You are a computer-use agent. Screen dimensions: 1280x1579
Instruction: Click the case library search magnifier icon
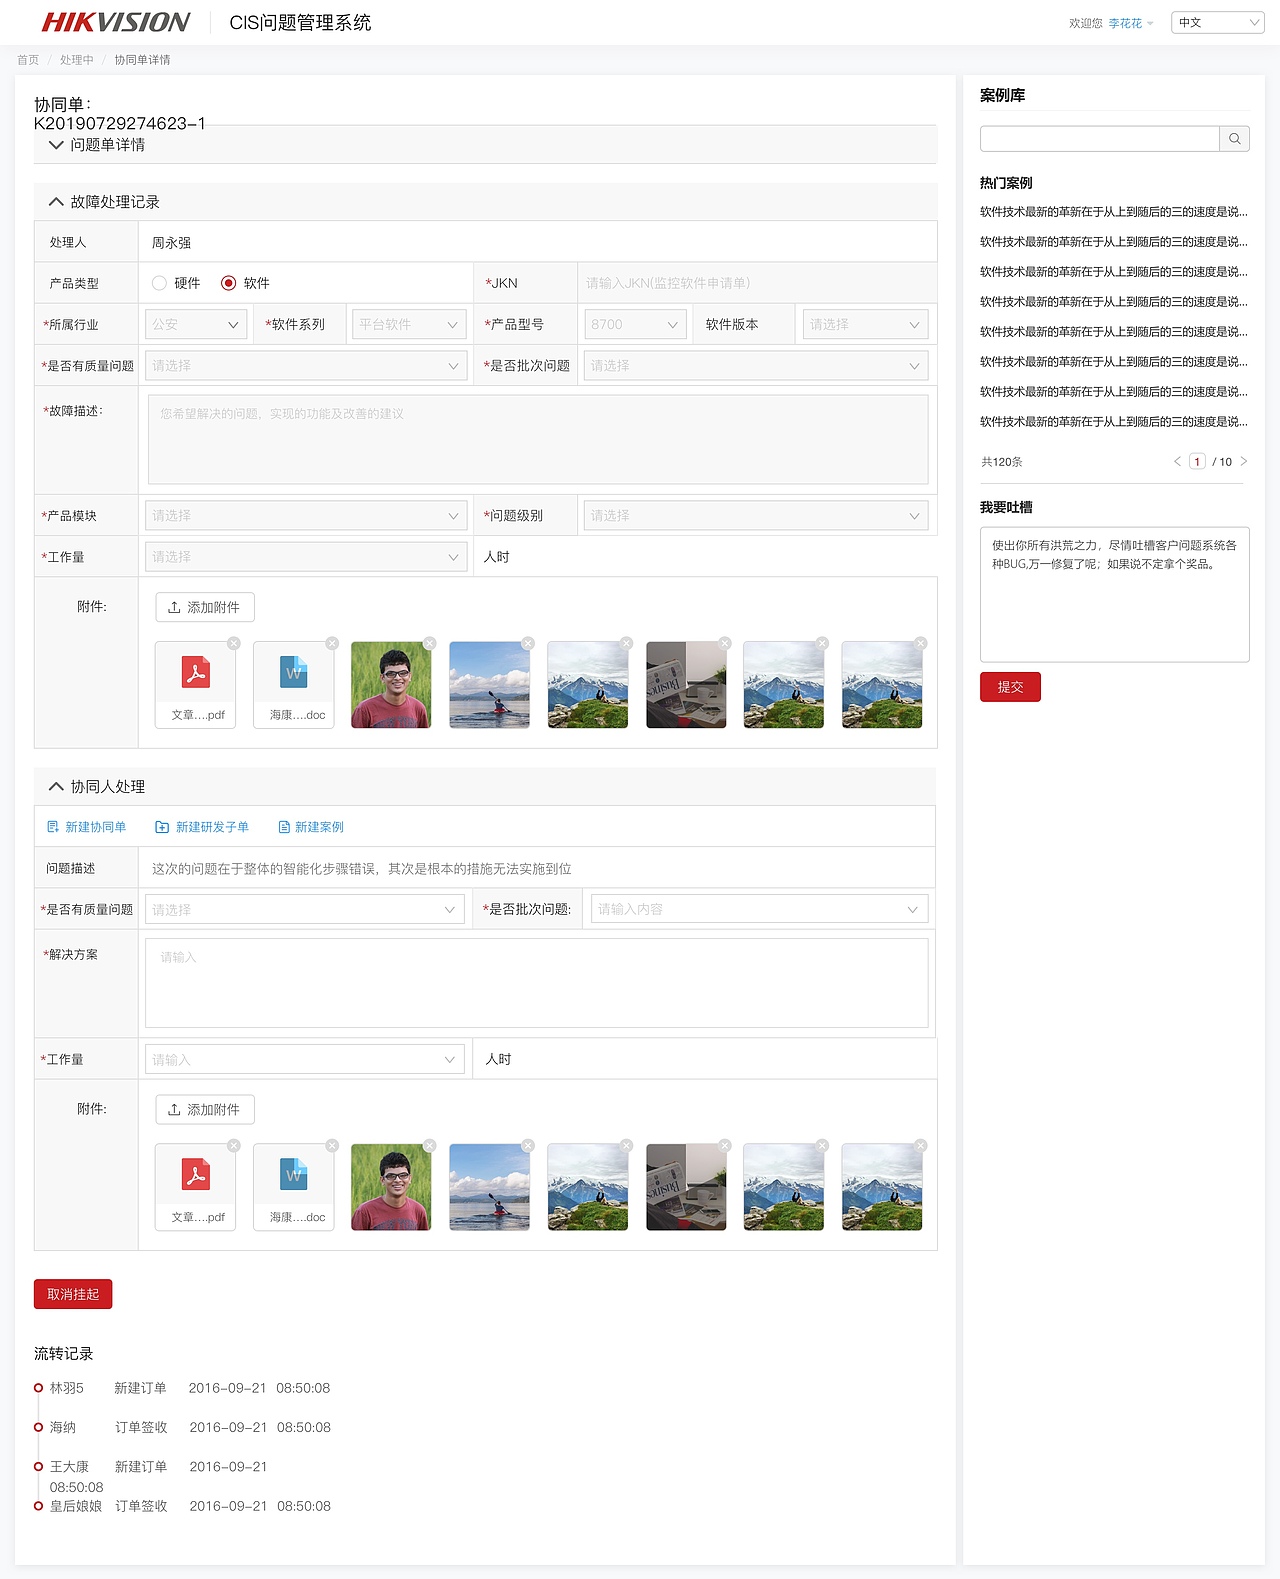pyautogui.click(x=1235, y=139)
